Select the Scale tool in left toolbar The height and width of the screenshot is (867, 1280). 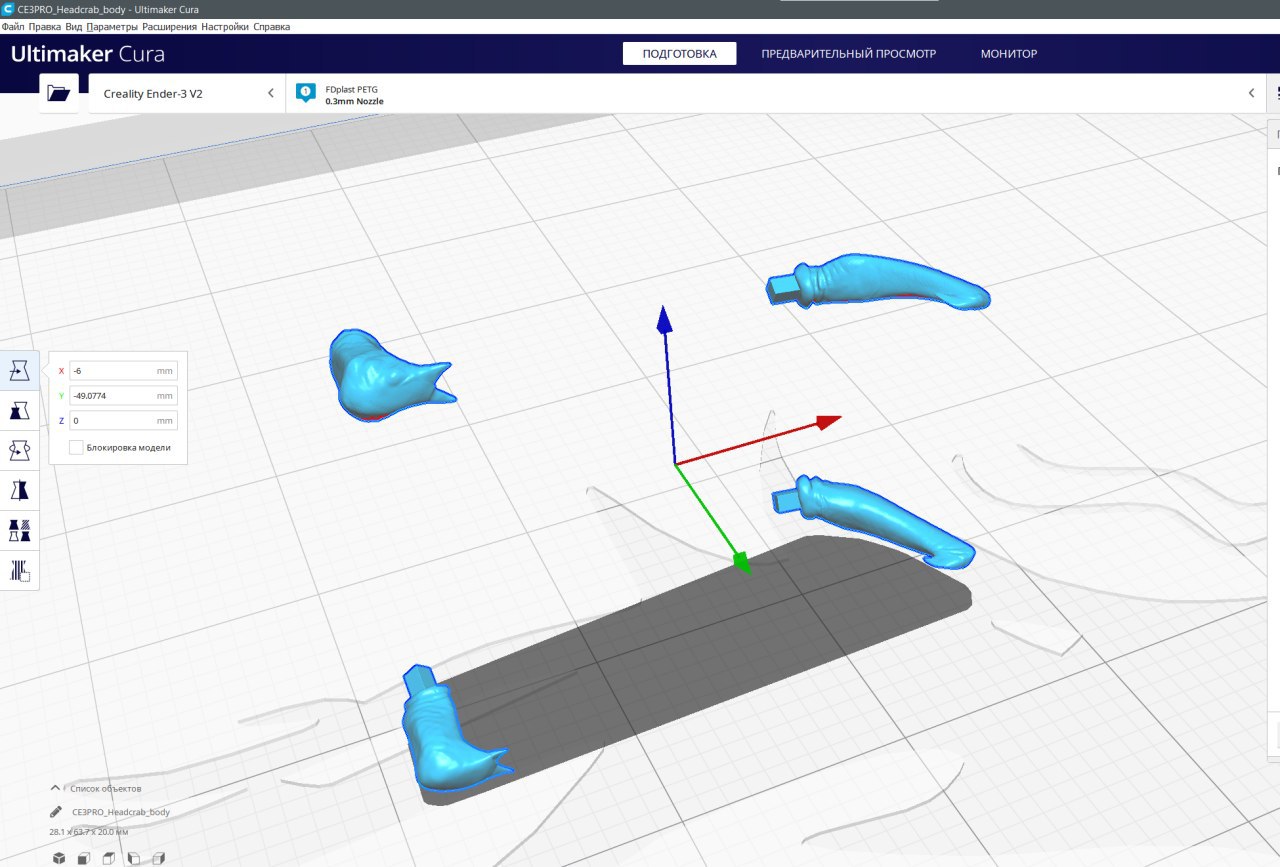click(20, 411)
